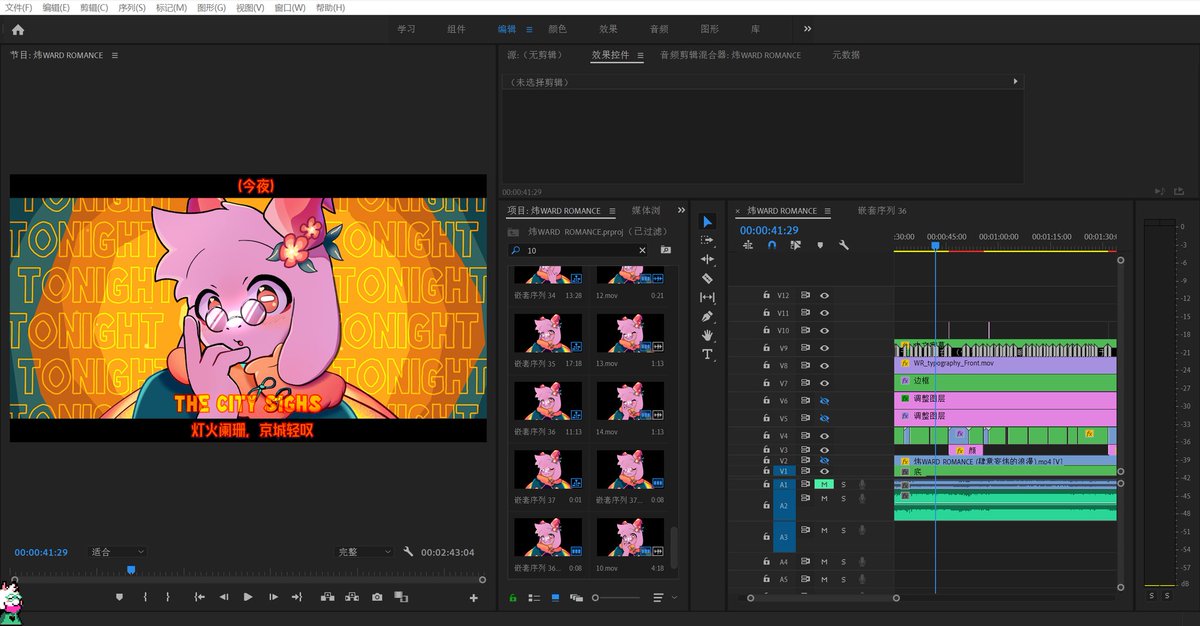The height and width of the screenshot is (626, 1200).
Task: Click Mark Out brace button
Action: [168, 597]
